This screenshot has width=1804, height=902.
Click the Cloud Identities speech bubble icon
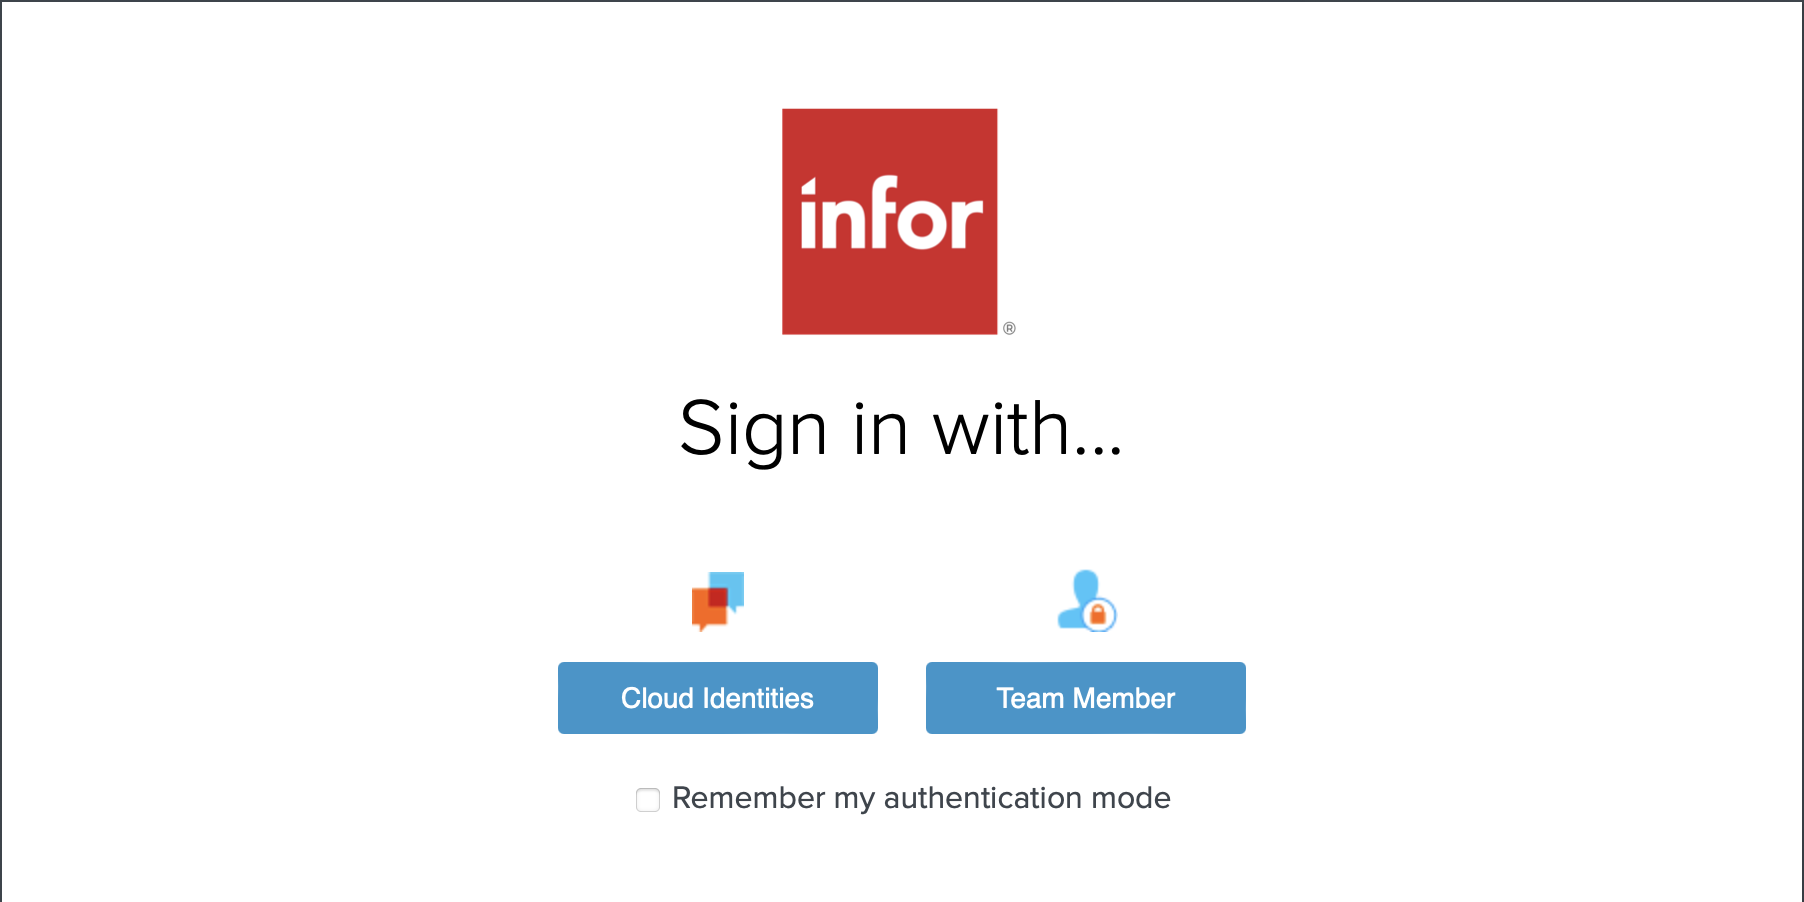click(x=718, y=601)
